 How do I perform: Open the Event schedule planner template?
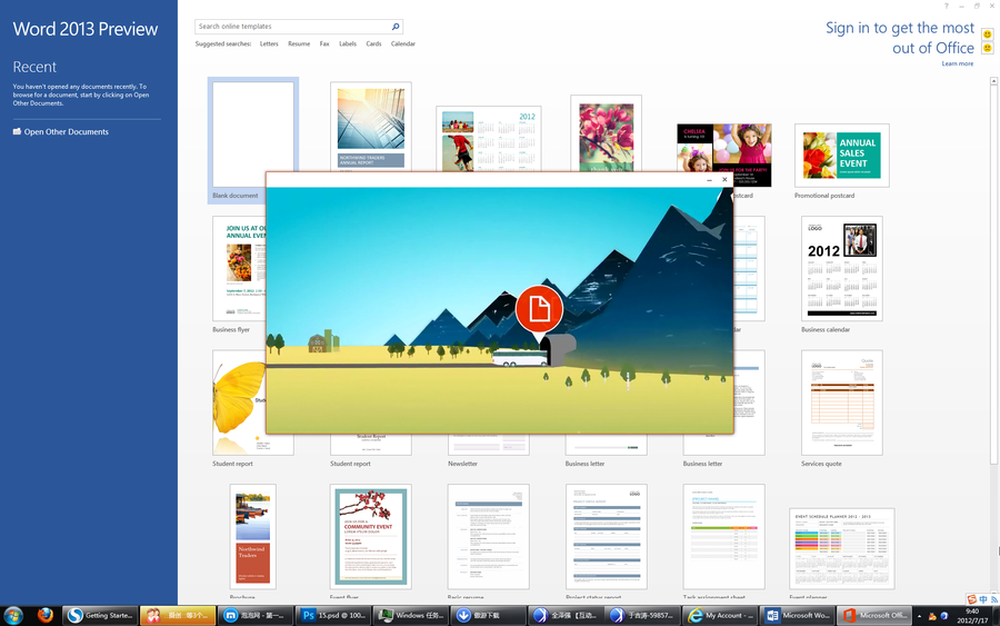click(842, 548)
